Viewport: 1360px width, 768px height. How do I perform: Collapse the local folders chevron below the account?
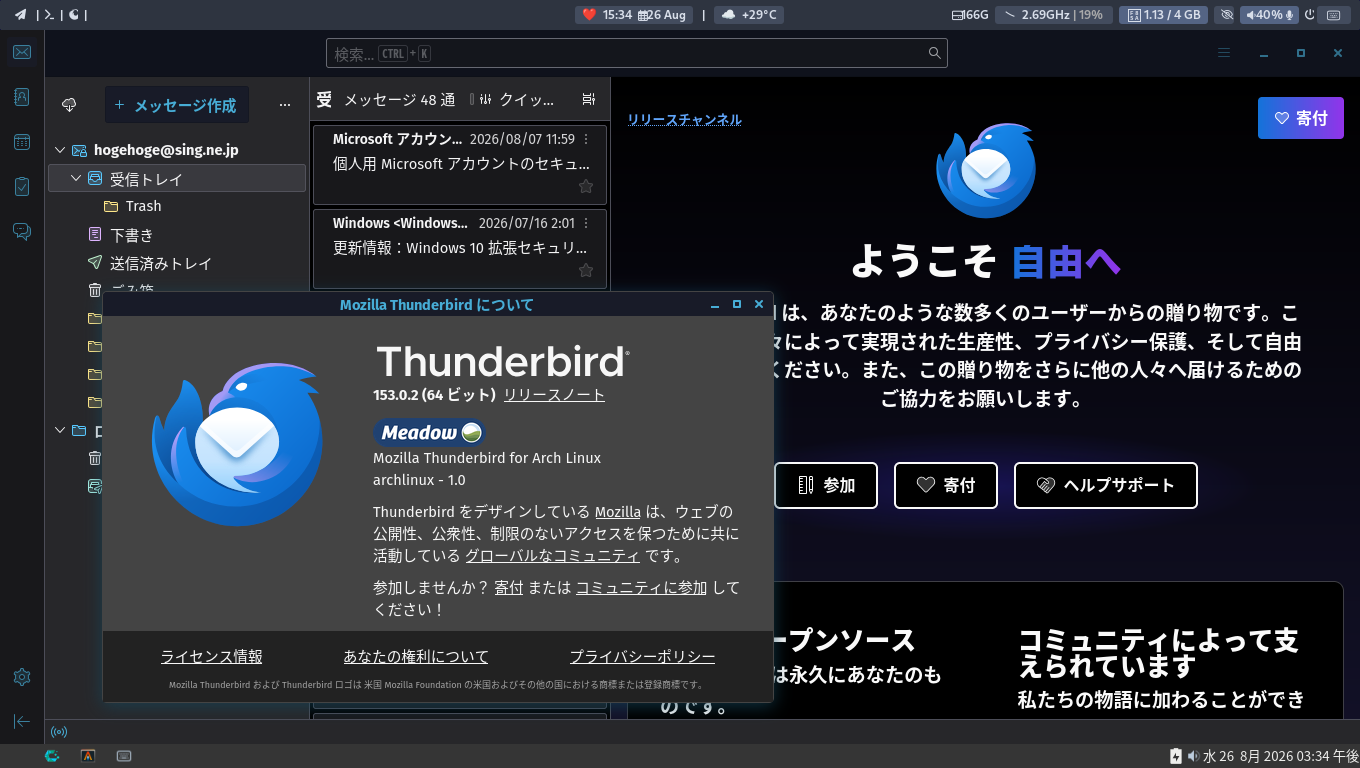click(59, 431)
